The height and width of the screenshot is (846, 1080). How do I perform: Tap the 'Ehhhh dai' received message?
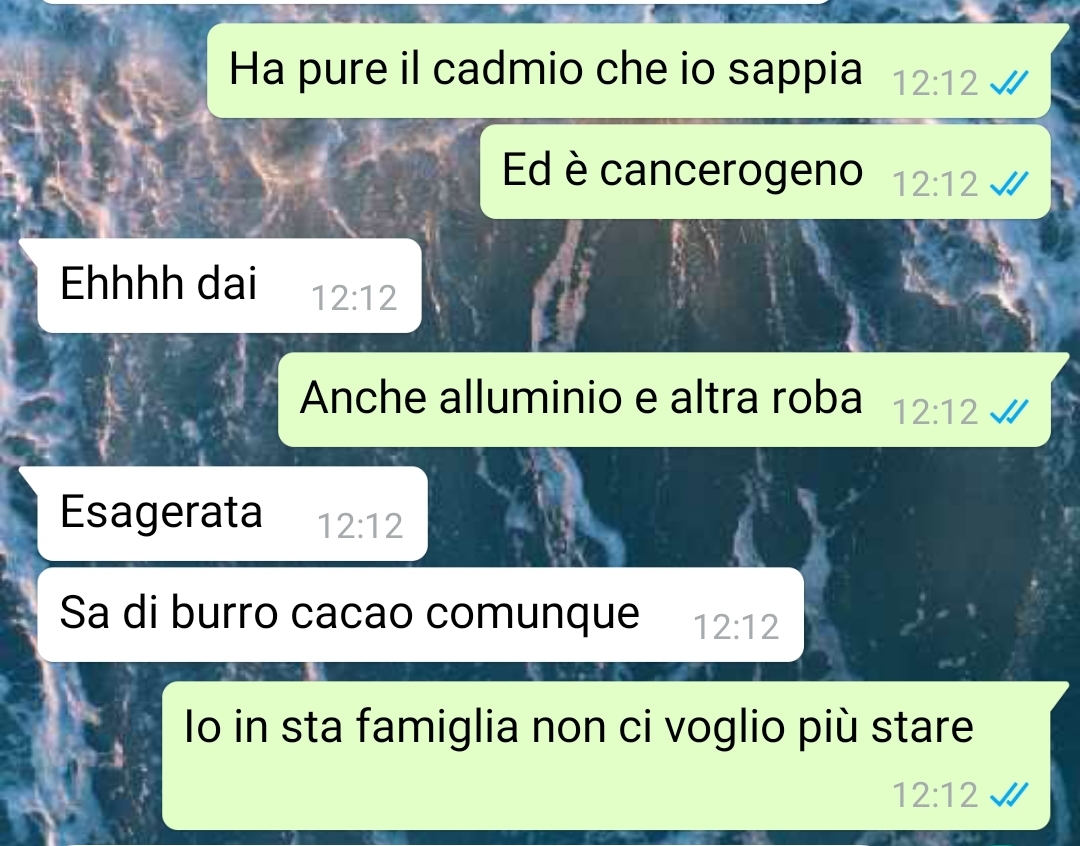[x=229, y=286]
